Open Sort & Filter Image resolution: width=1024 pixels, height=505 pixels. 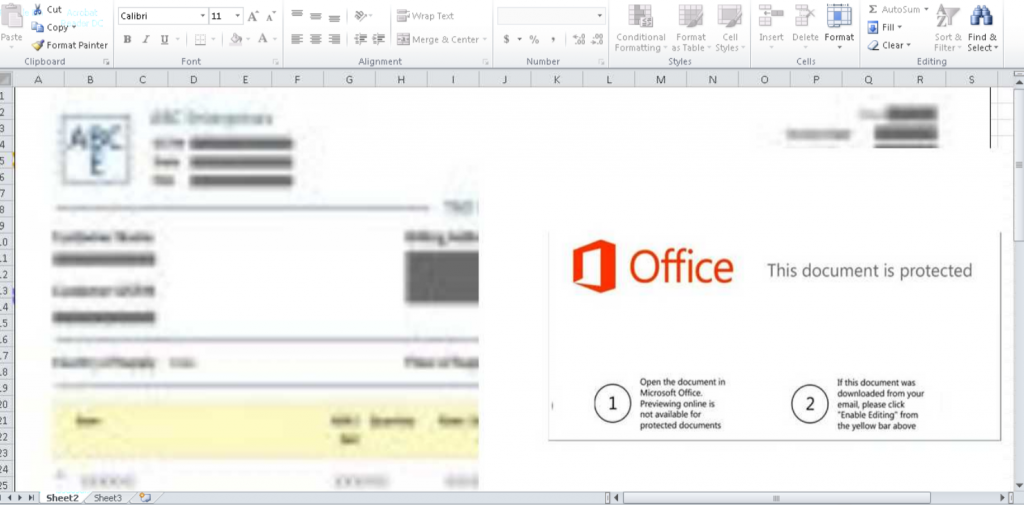click(x=948, y=28)
